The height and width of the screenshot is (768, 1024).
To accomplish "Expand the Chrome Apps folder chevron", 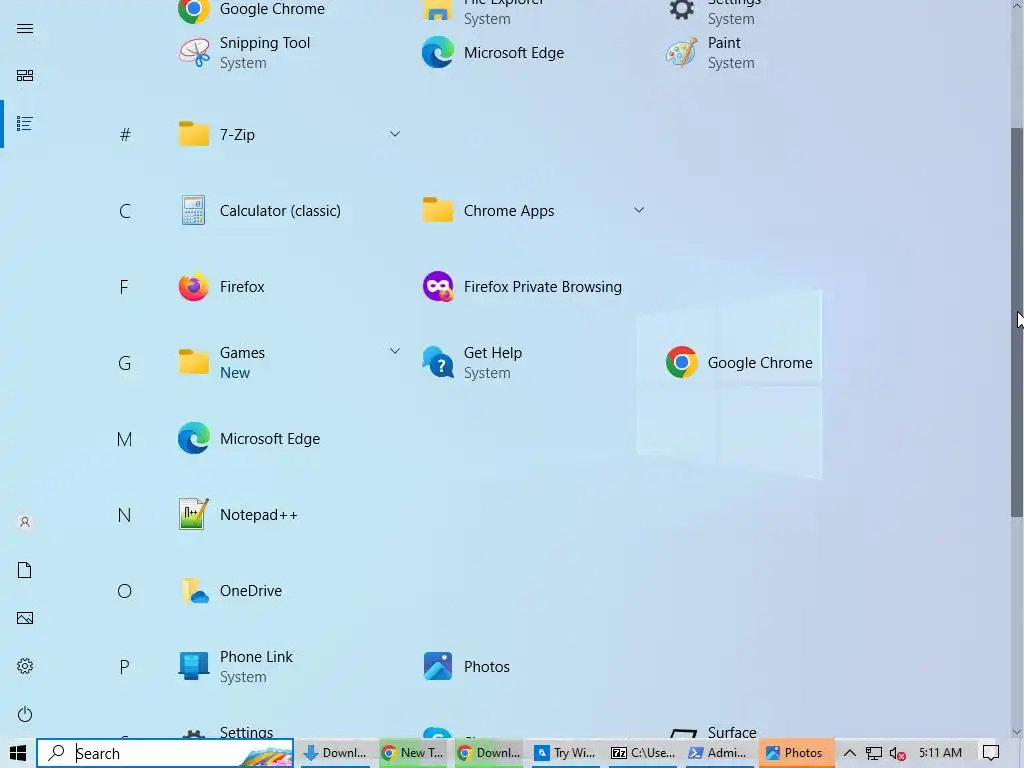I will pyautogui.click(x=639, y=210).
